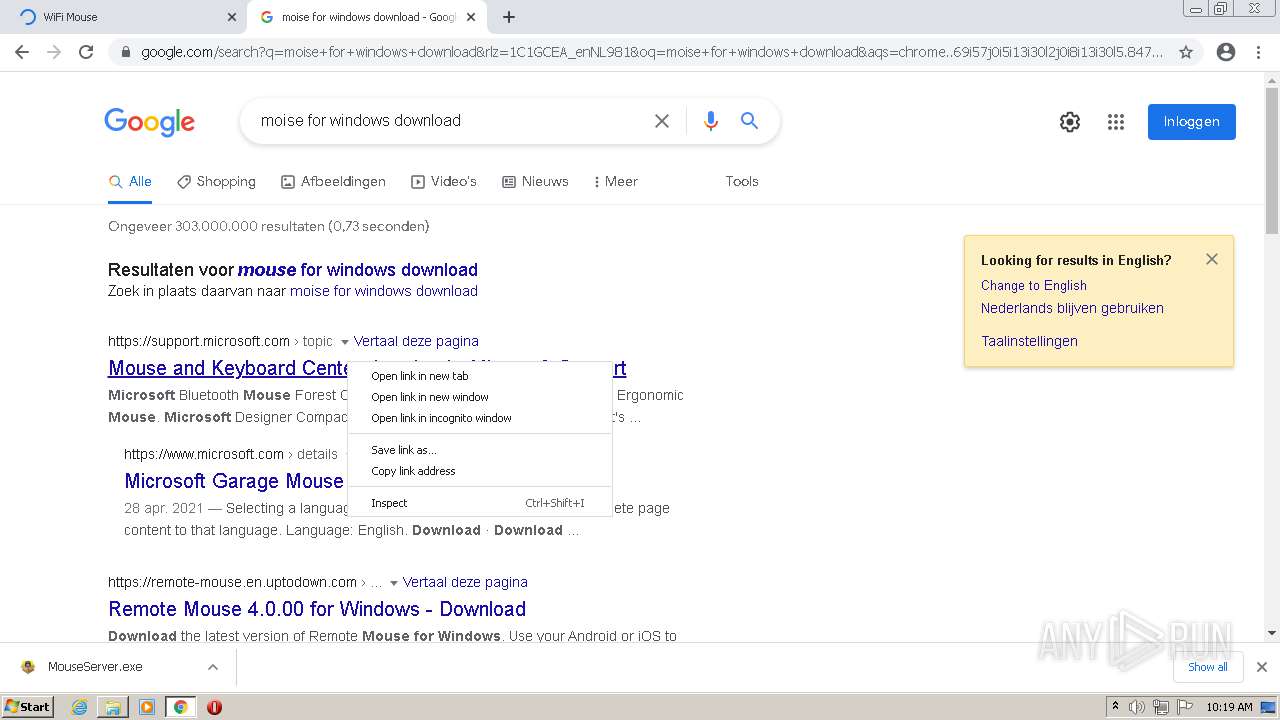This screenshot has width=1280, height=720.
Task: Close the moise for windows download tab
Action: [x=471, y=17]
